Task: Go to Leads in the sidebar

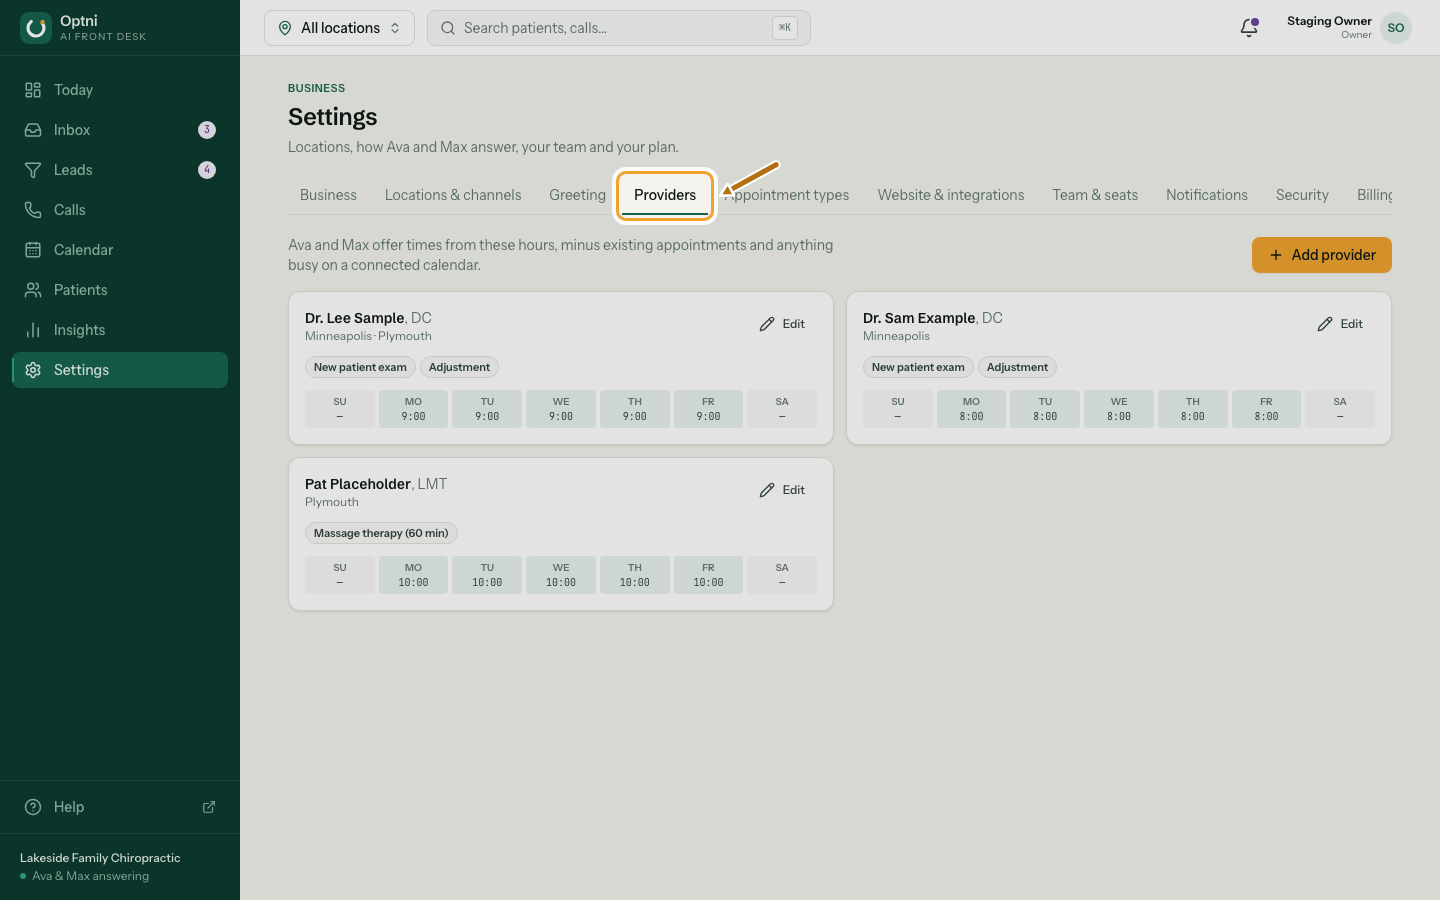Action: point(120,170)
